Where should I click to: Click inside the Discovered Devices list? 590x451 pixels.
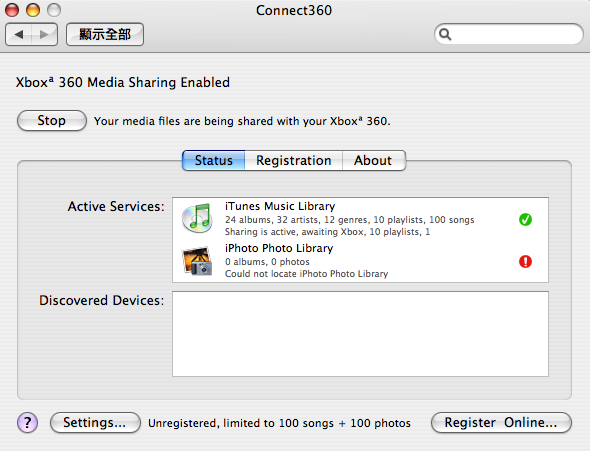tap(360, 334)
